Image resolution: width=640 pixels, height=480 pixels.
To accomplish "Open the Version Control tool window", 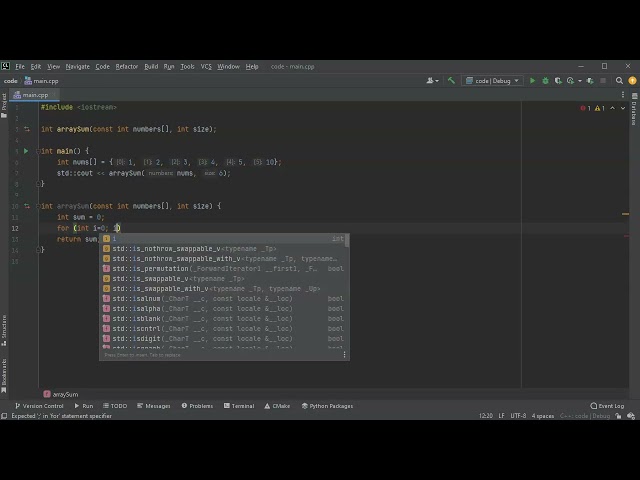I will coord(39,406).
